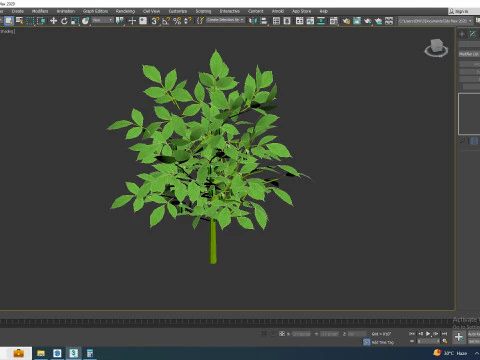The width and height of the screenshot is (480, 360).
Task: Show the Ribbon toggle icon
Action: pos(299,21)
